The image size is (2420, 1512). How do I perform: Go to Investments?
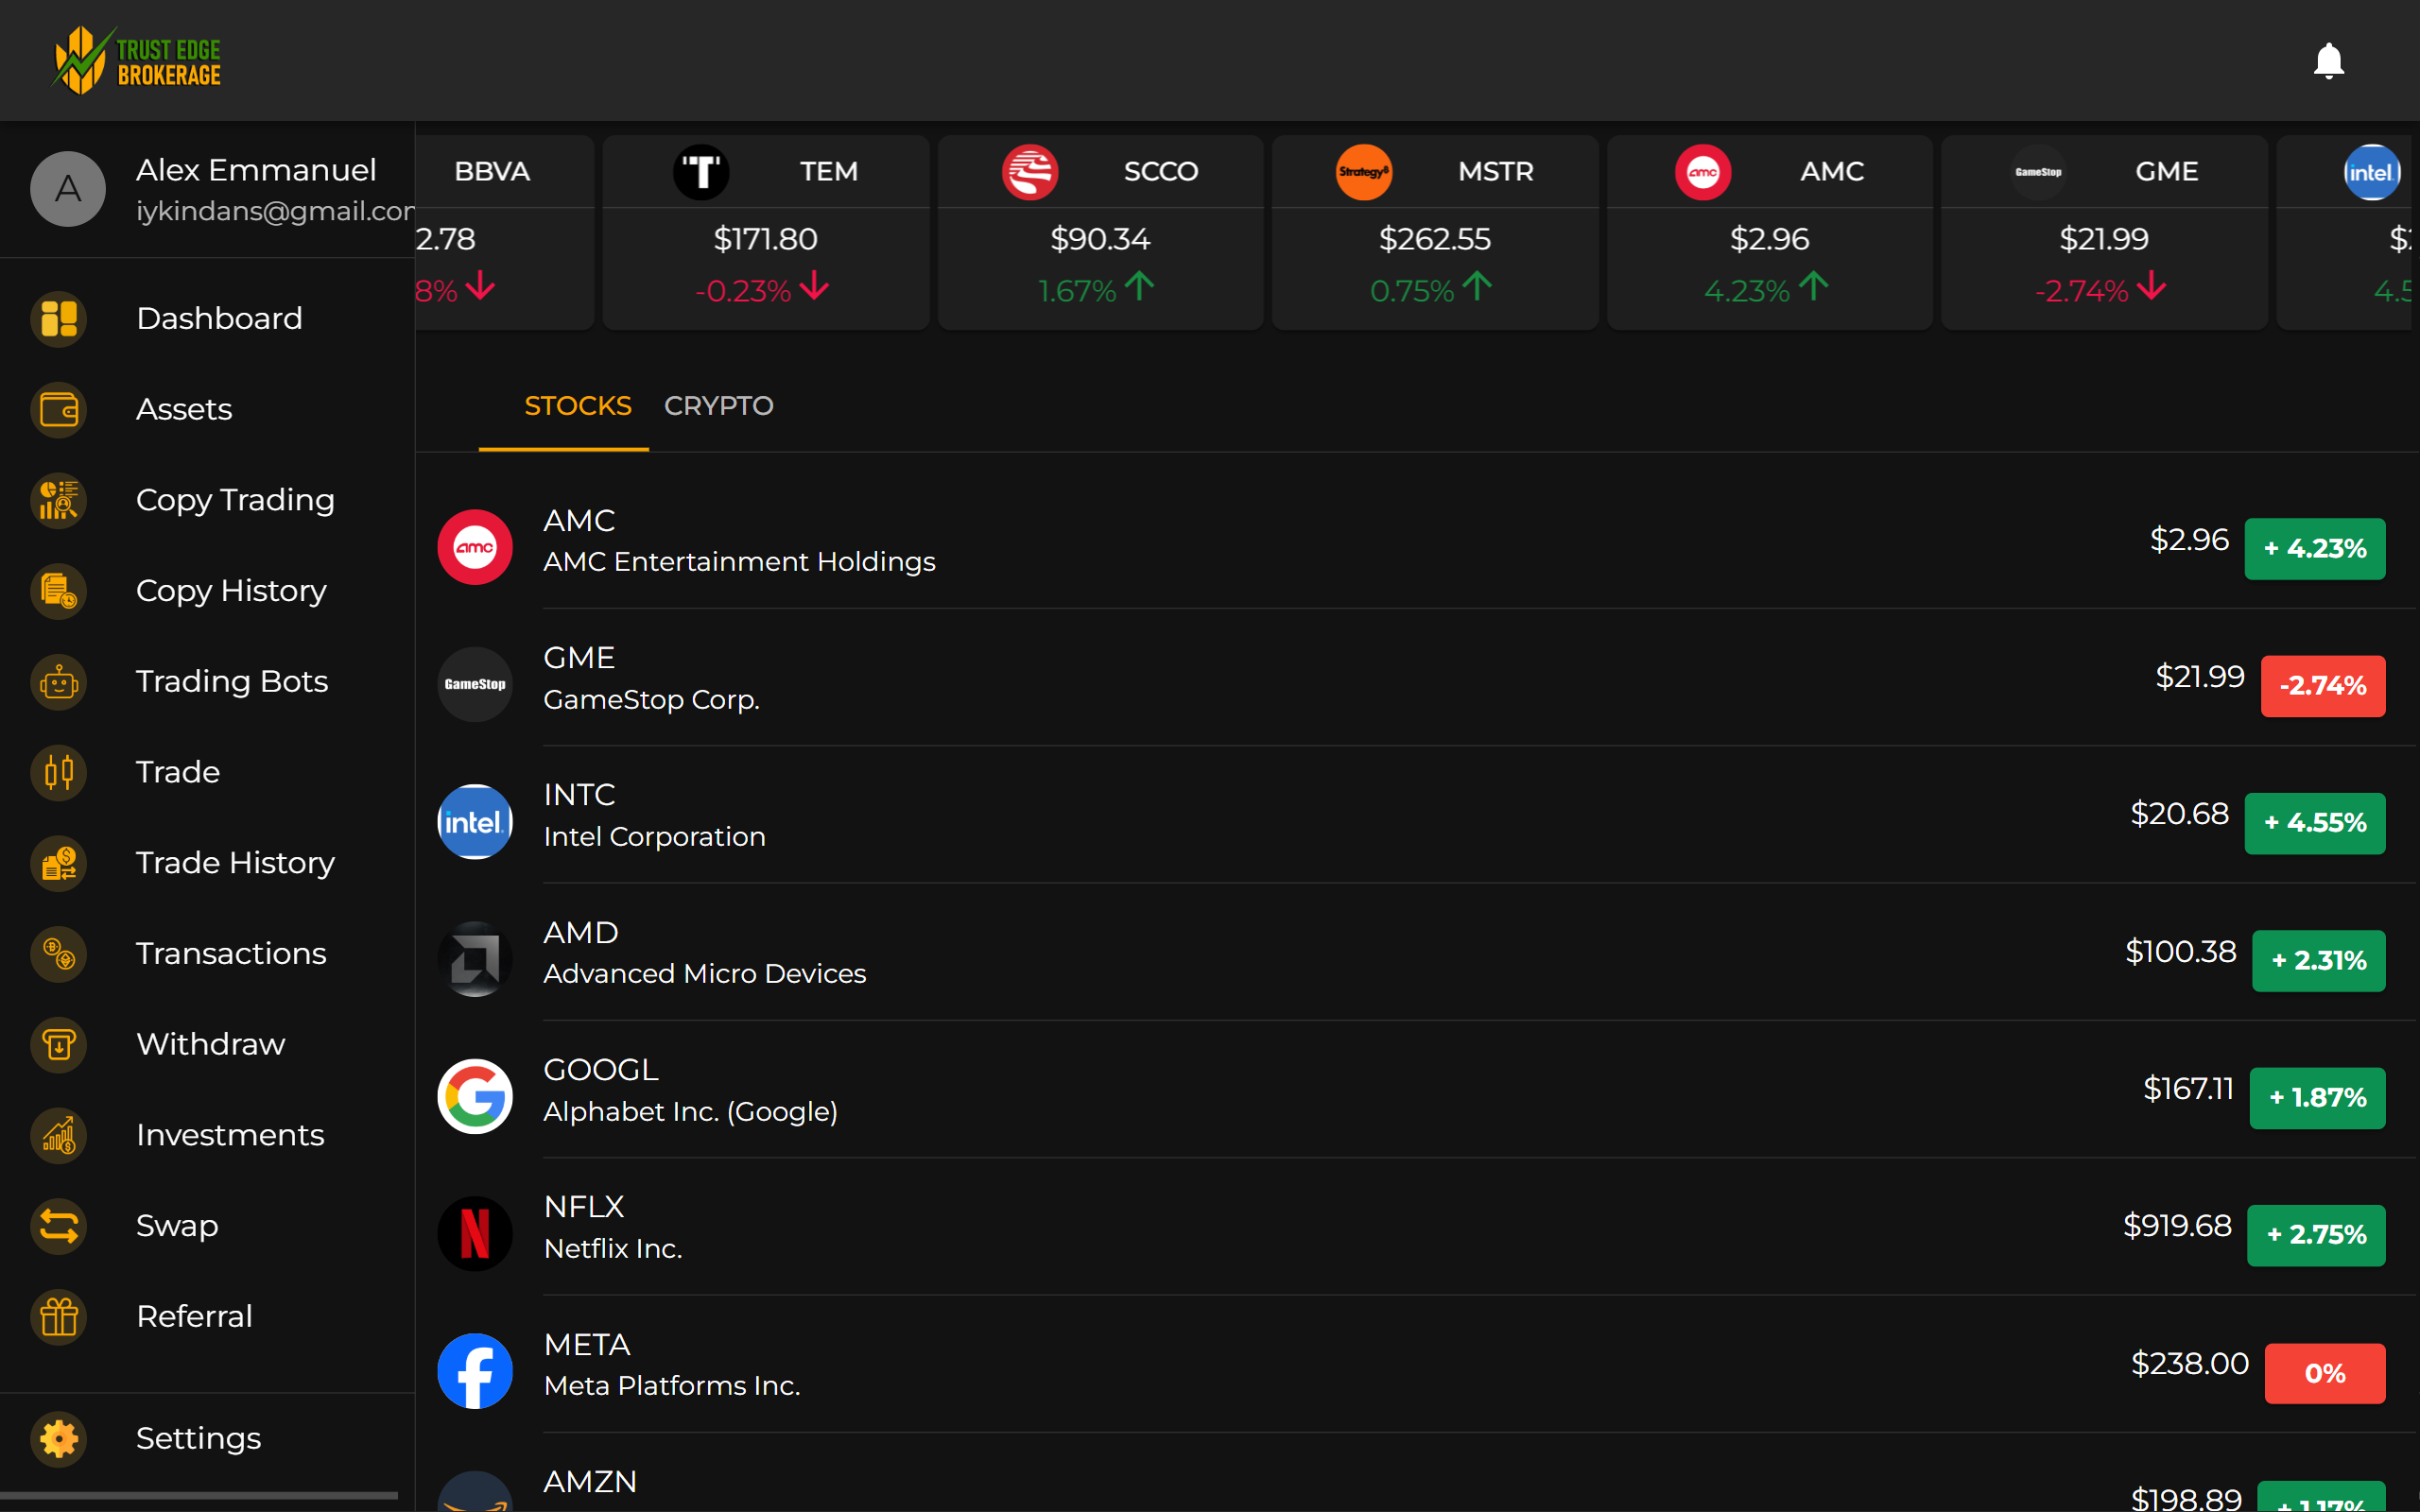pos(207,1136)
